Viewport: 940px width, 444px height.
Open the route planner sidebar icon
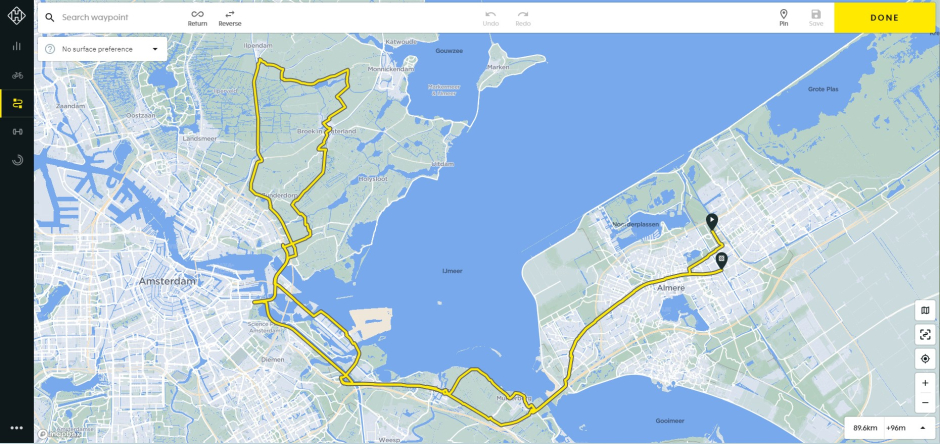pos(17,104)
